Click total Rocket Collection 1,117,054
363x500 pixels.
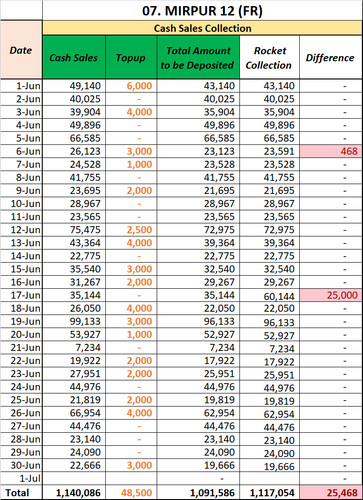(x=269, y=492)
